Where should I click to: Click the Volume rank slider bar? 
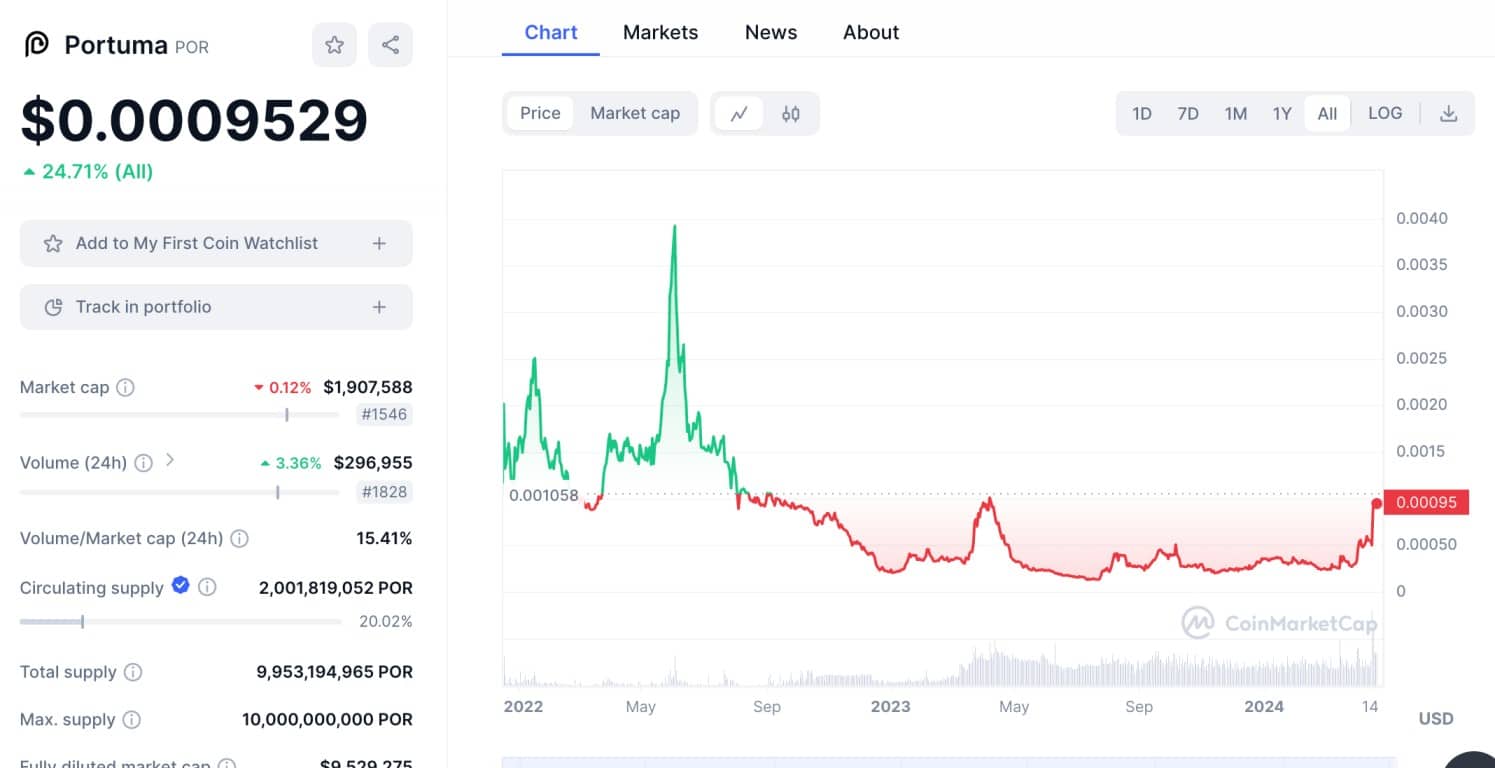179,492
